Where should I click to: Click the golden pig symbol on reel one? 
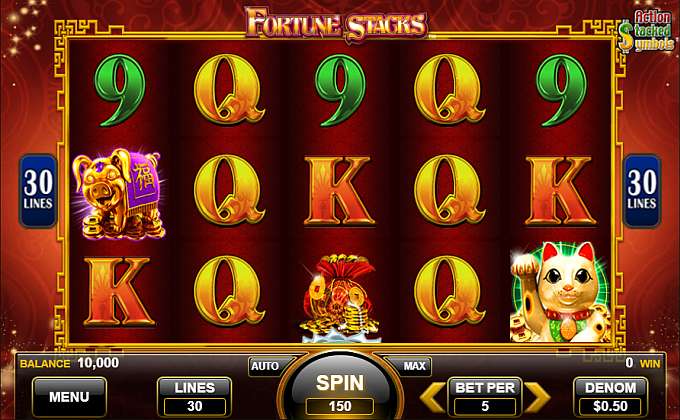(119, 194)
